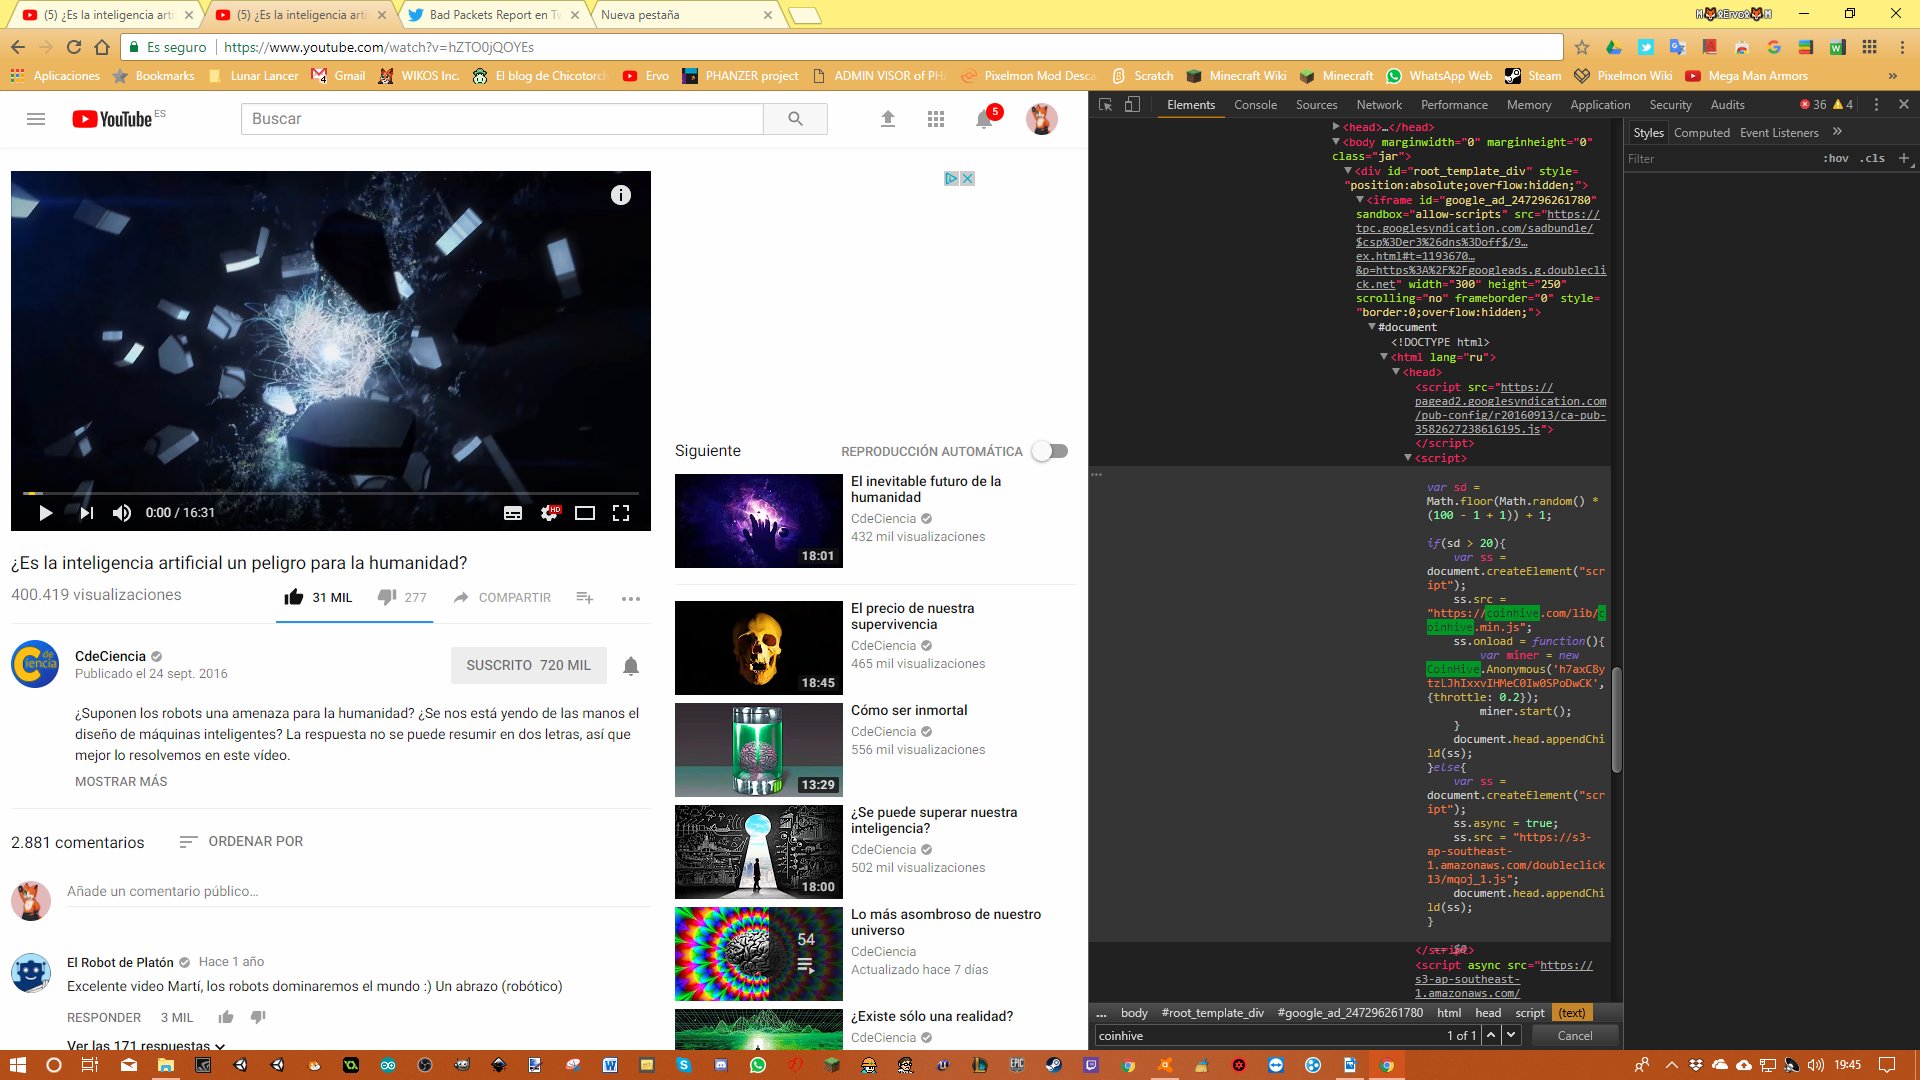Open the video player settings gear

[549, 513]
